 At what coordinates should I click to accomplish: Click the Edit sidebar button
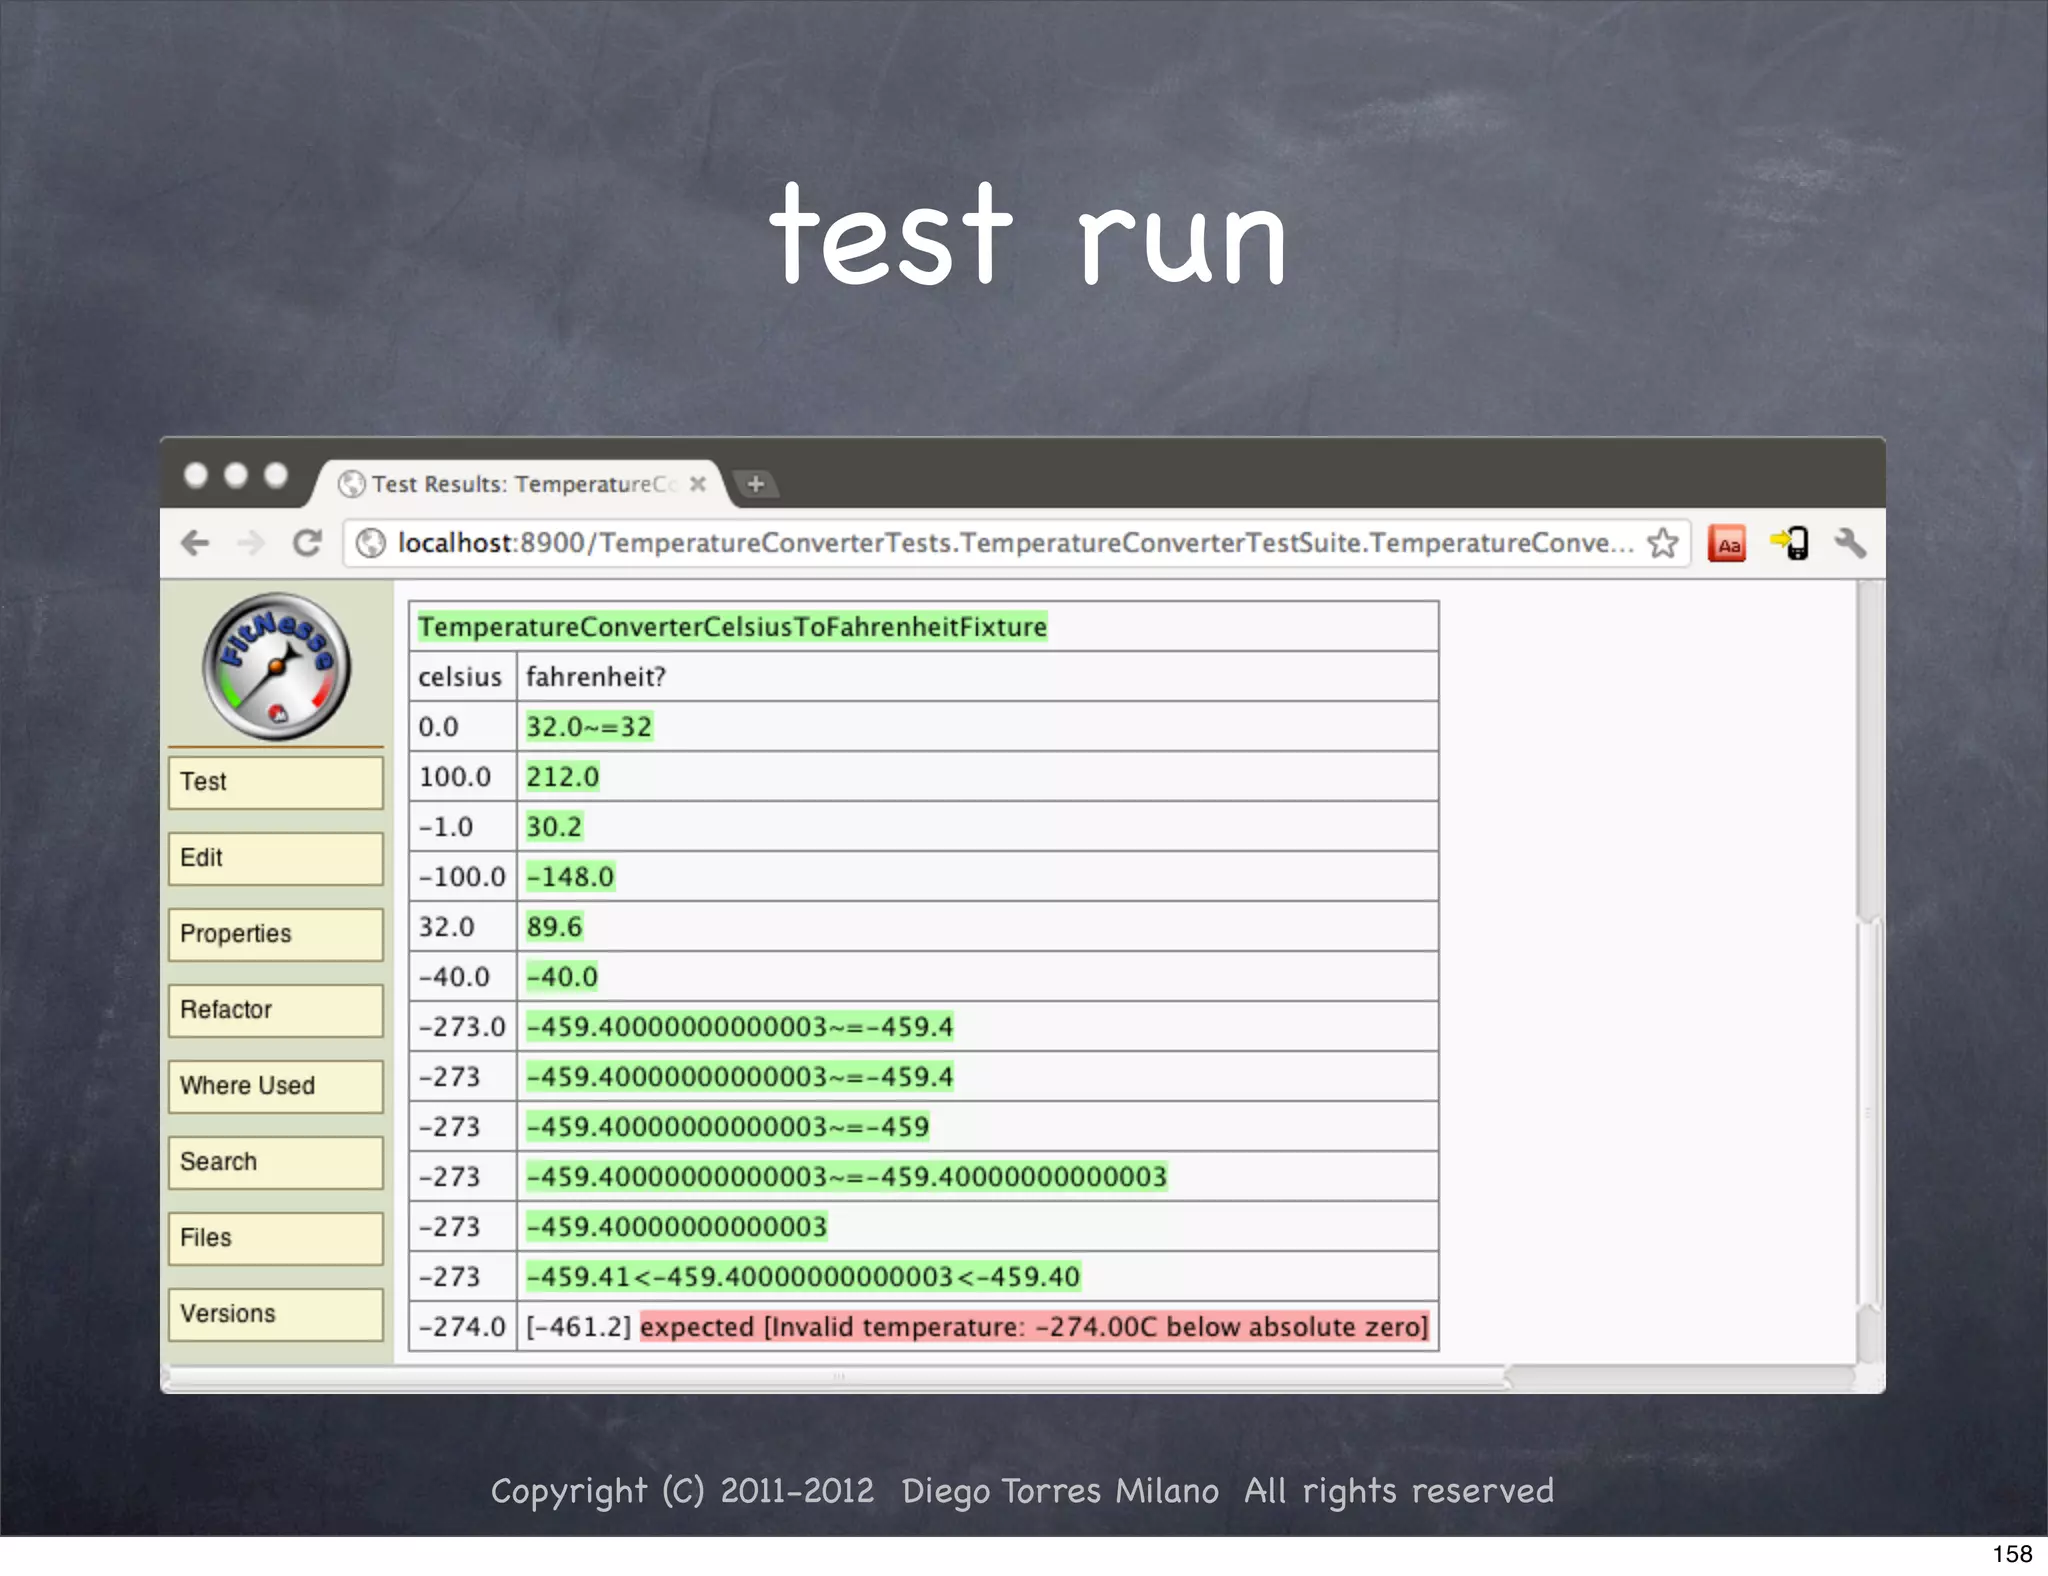(275, 858)
